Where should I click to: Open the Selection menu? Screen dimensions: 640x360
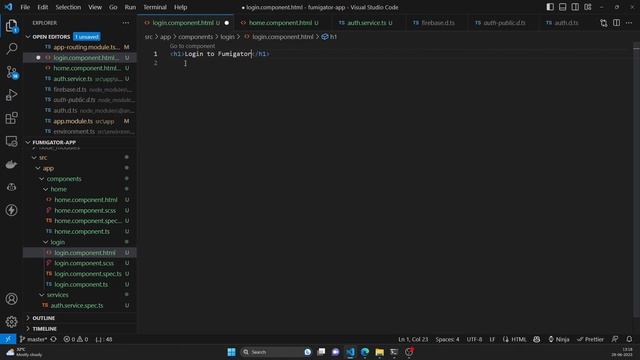(68, 7)
